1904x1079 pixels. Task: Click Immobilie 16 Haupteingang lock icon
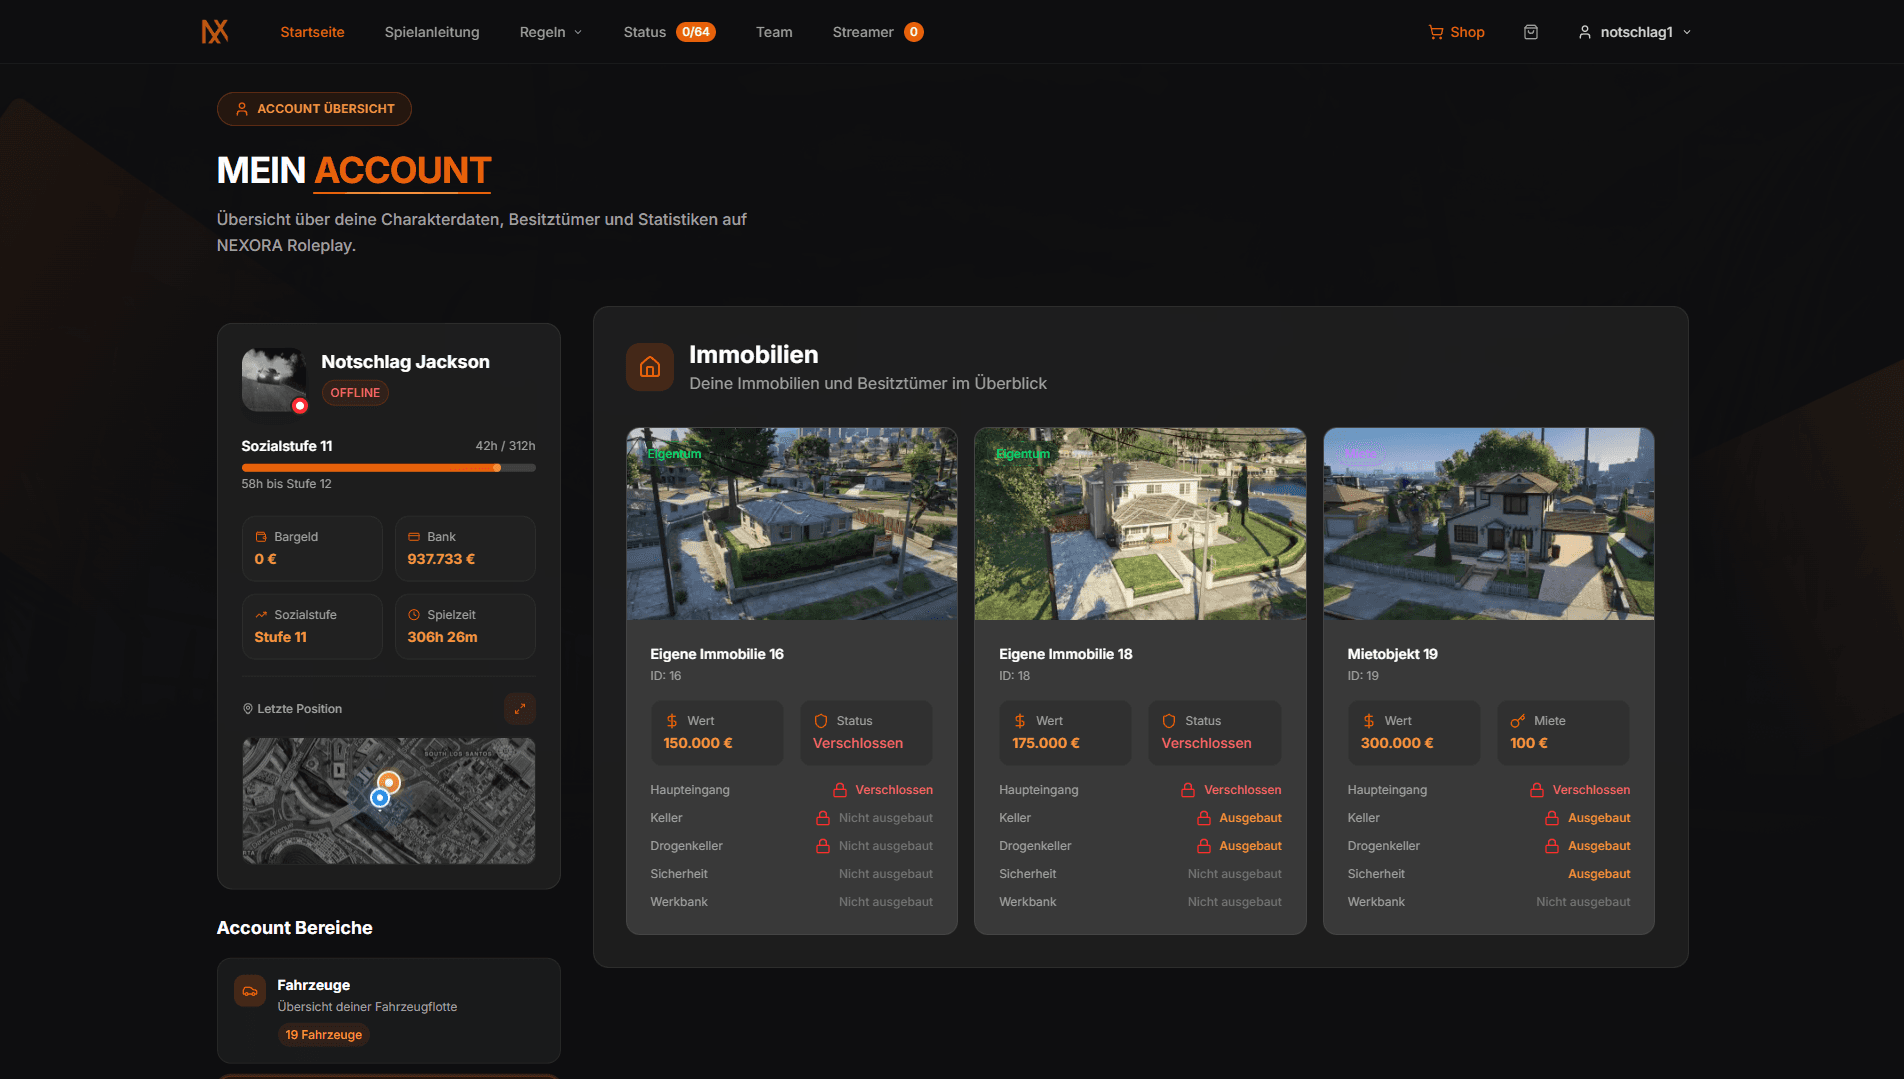pyautogui.click(x=840, y=790)
